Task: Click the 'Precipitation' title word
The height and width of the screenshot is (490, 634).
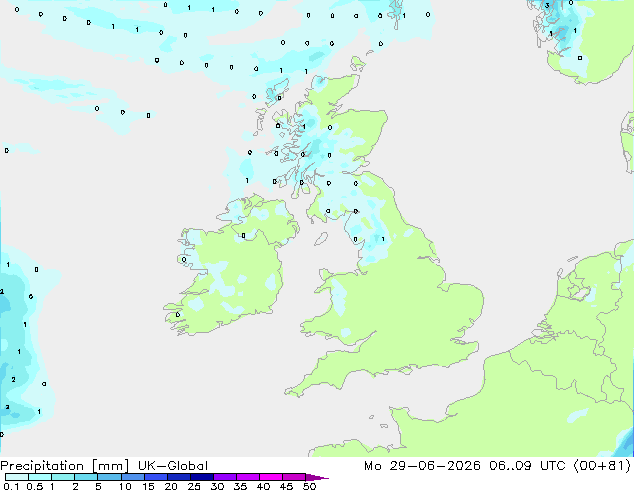Action: (42, 466)
